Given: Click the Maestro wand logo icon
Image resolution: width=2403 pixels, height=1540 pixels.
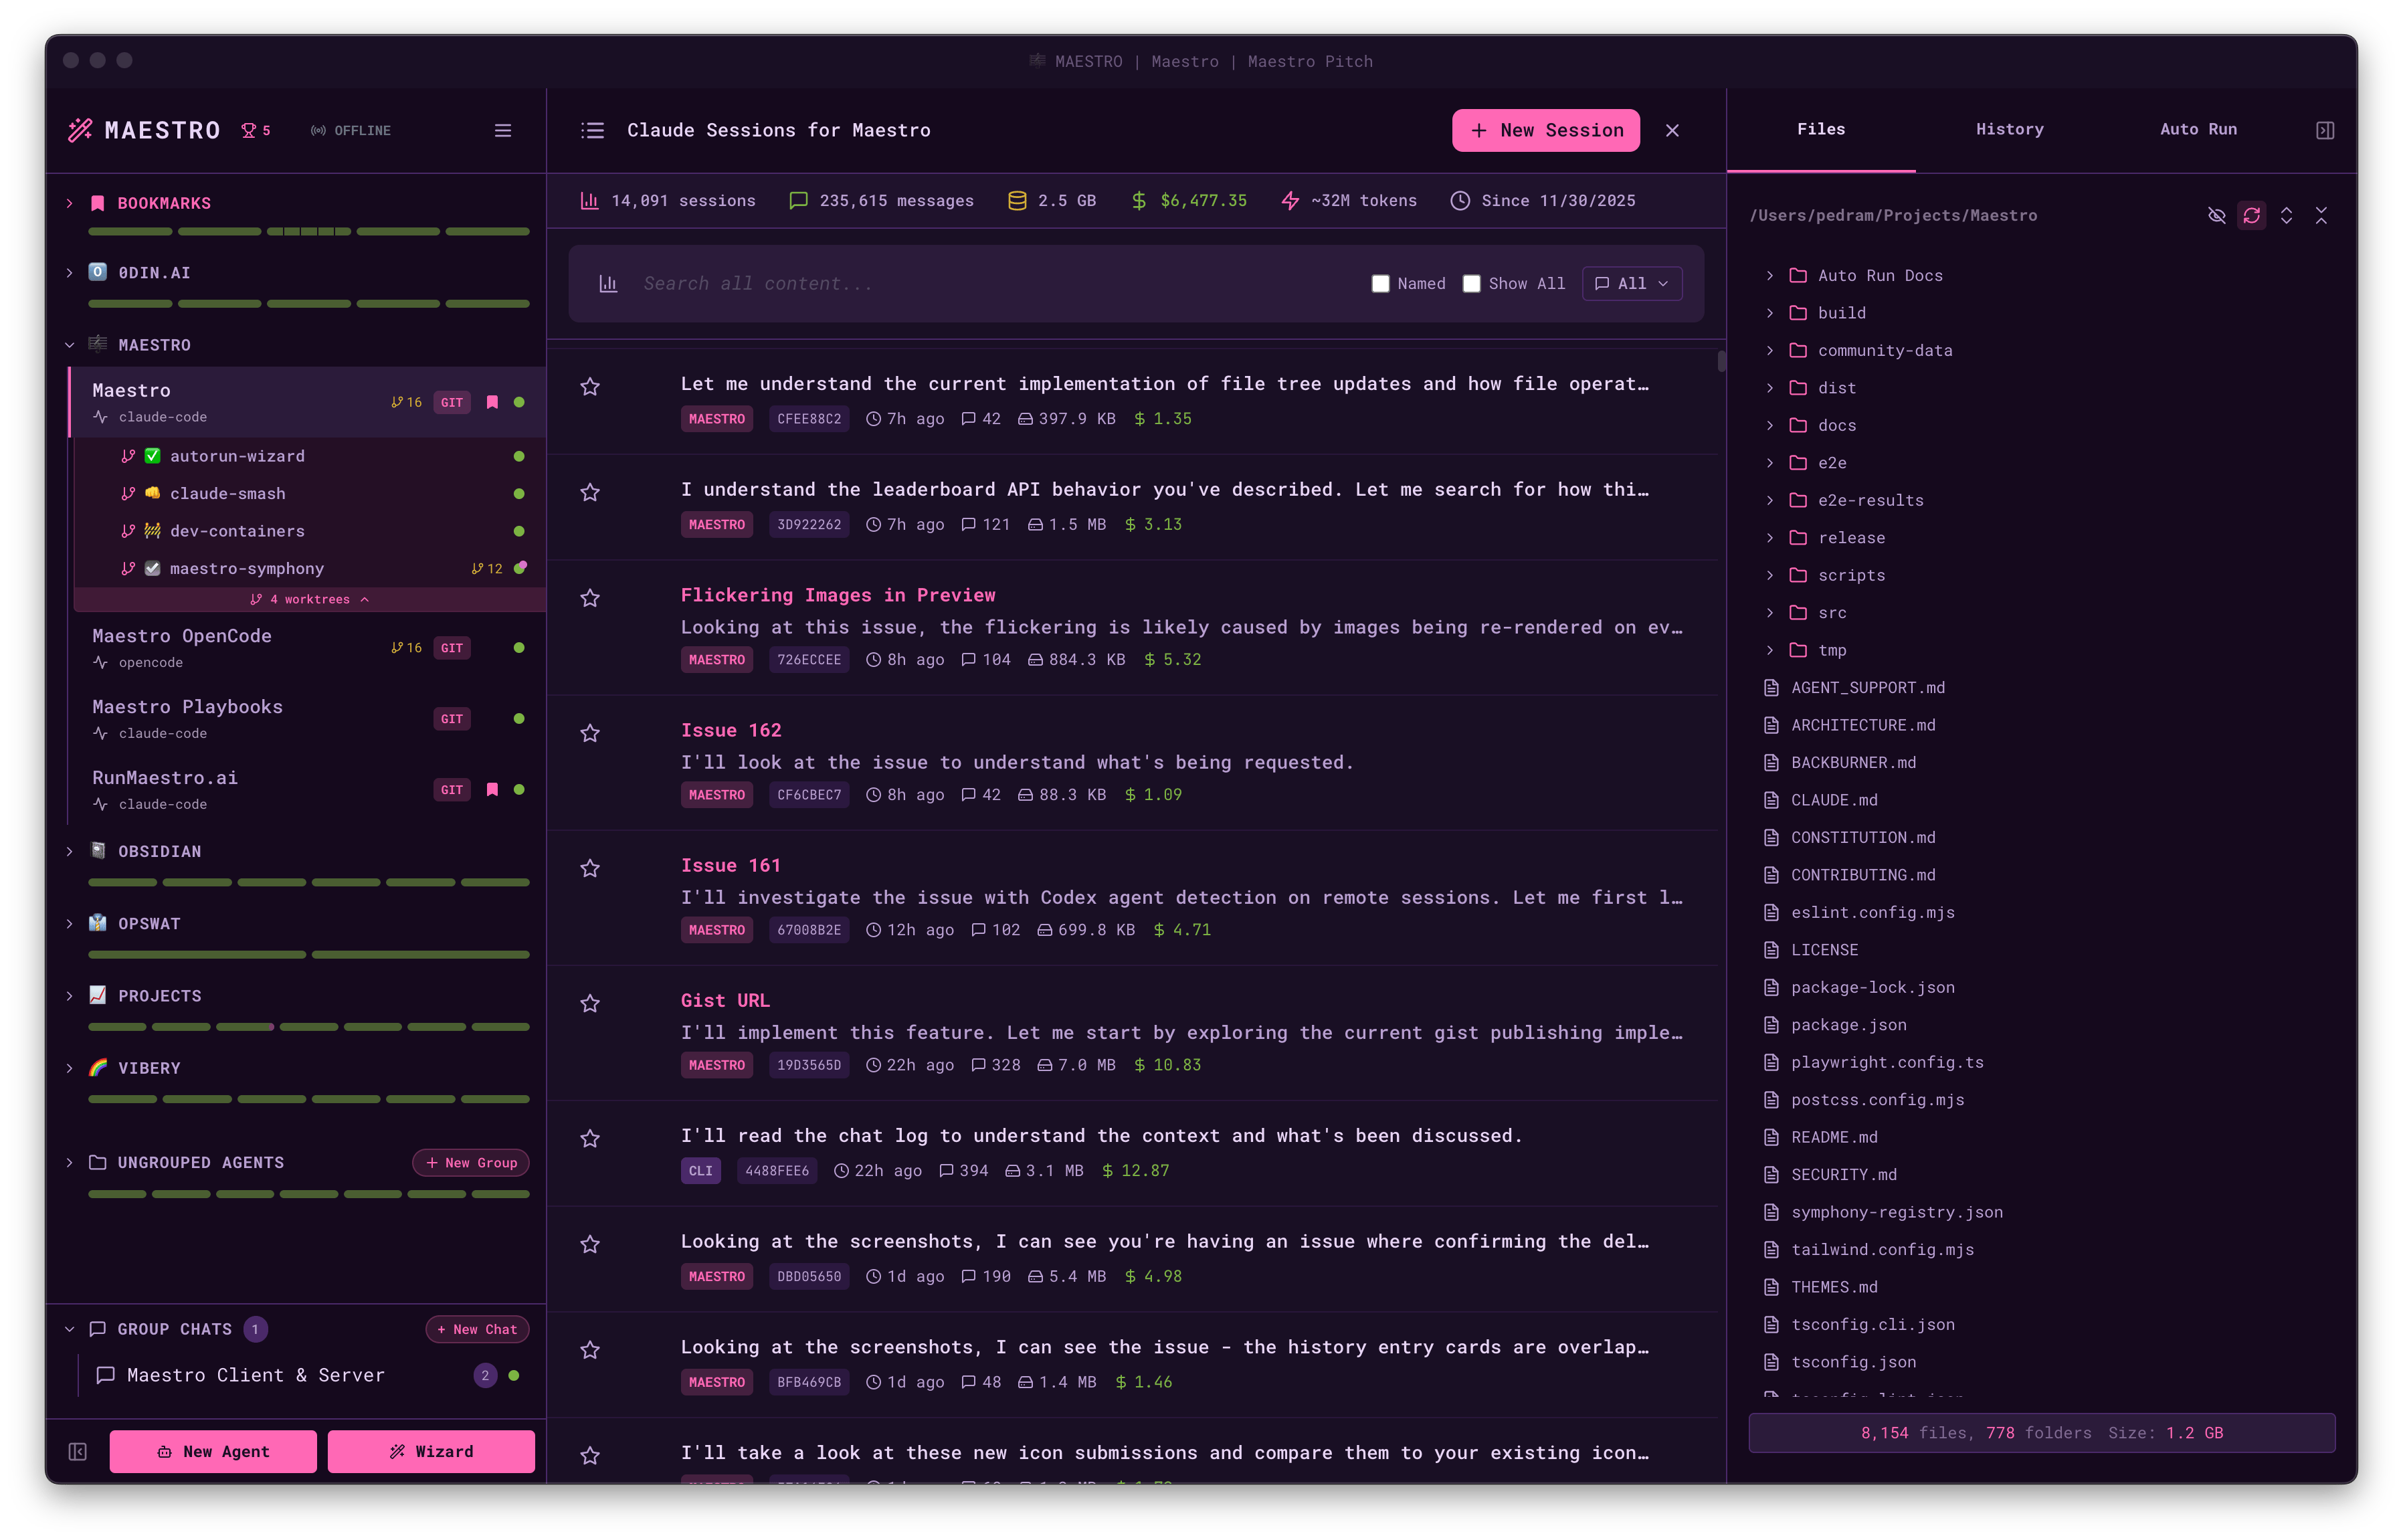Looking at the screenshot, I should (x=80, y=130).
